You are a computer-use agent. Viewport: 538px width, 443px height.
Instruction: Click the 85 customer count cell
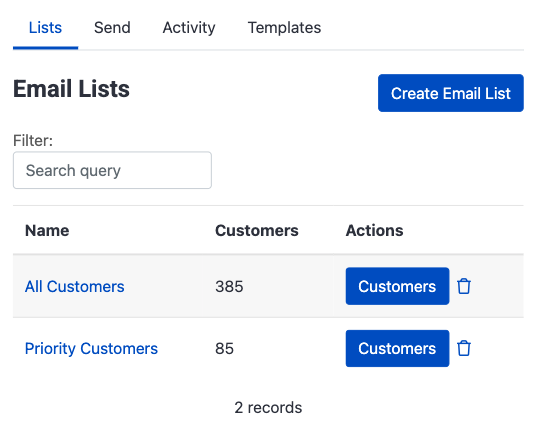coord(224,349)
